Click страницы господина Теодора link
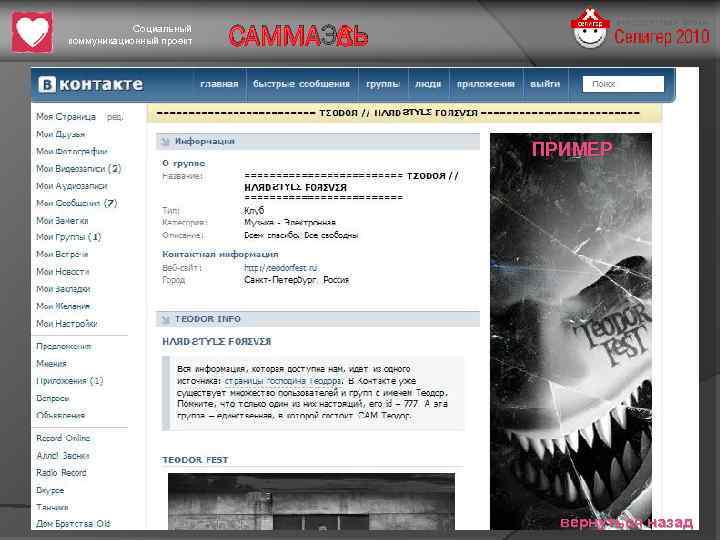 (x=283, y=381)
